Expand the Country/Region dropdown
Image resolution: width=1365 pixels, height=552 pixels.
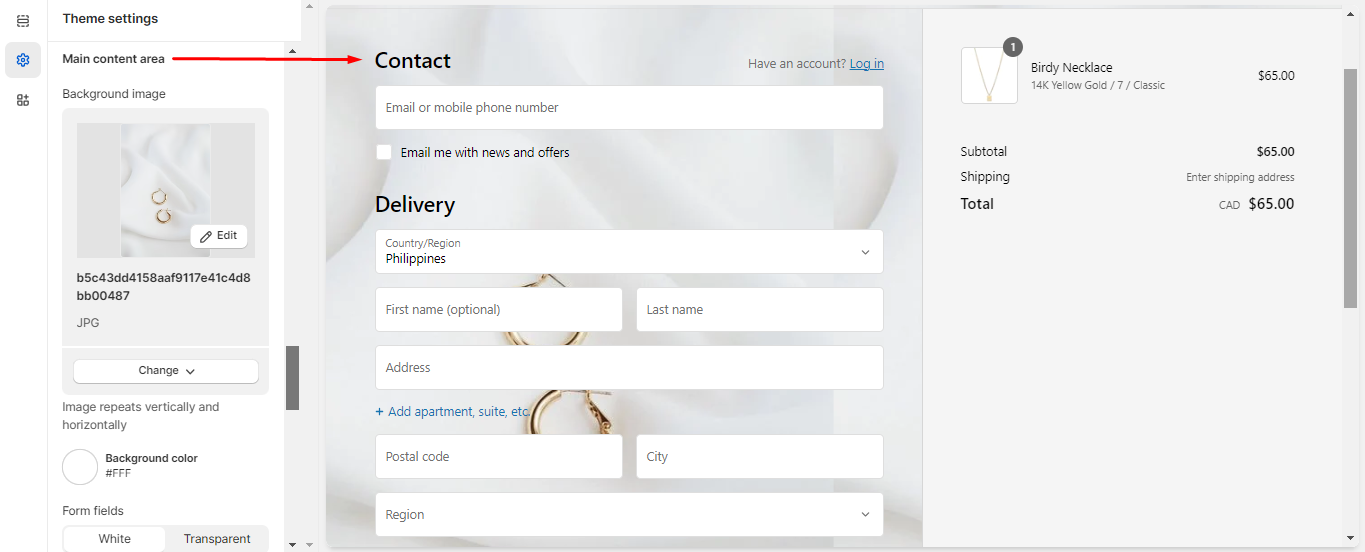(x=629, y=252)
